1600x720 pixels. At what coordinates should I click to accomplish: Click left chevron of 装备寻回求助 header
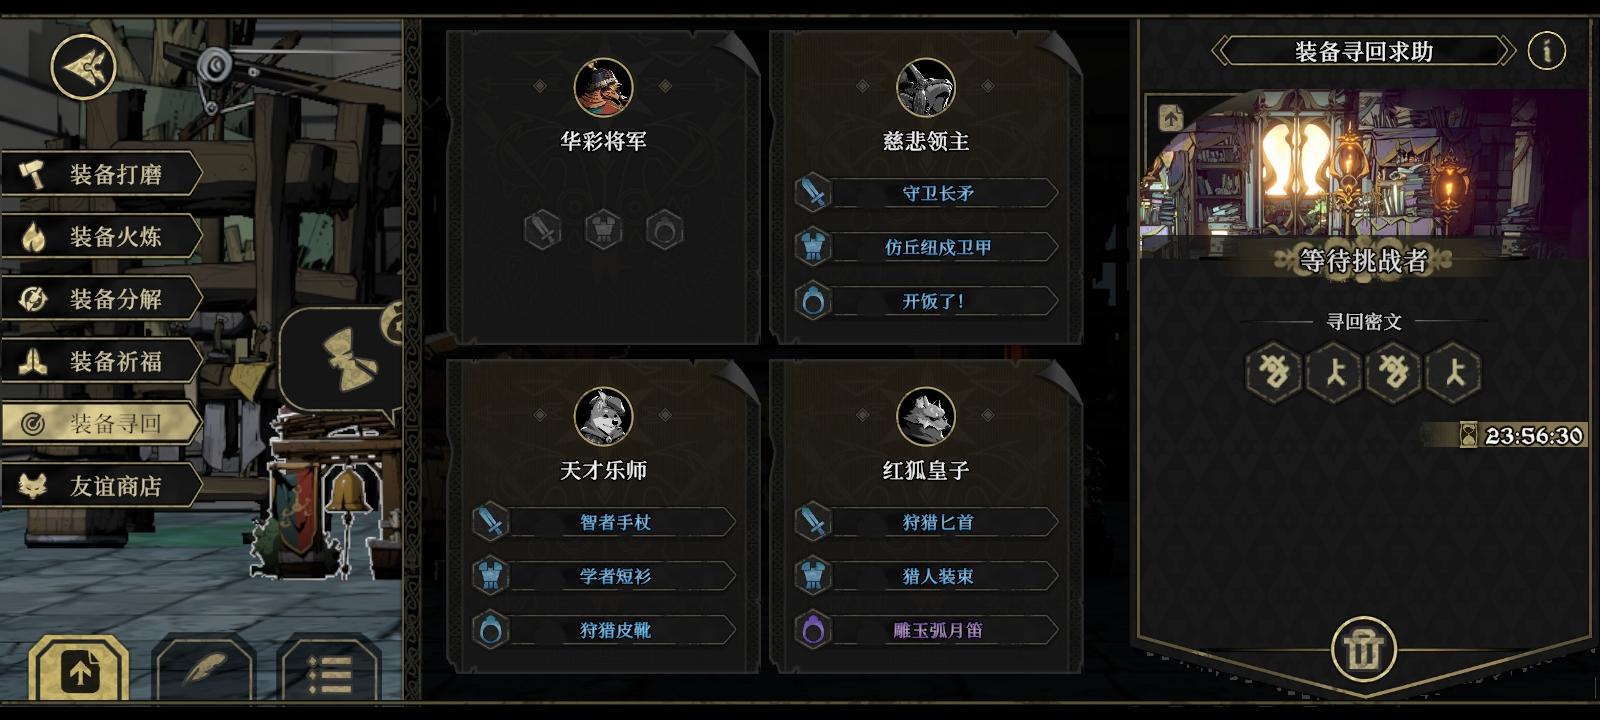click(1221, 51)
